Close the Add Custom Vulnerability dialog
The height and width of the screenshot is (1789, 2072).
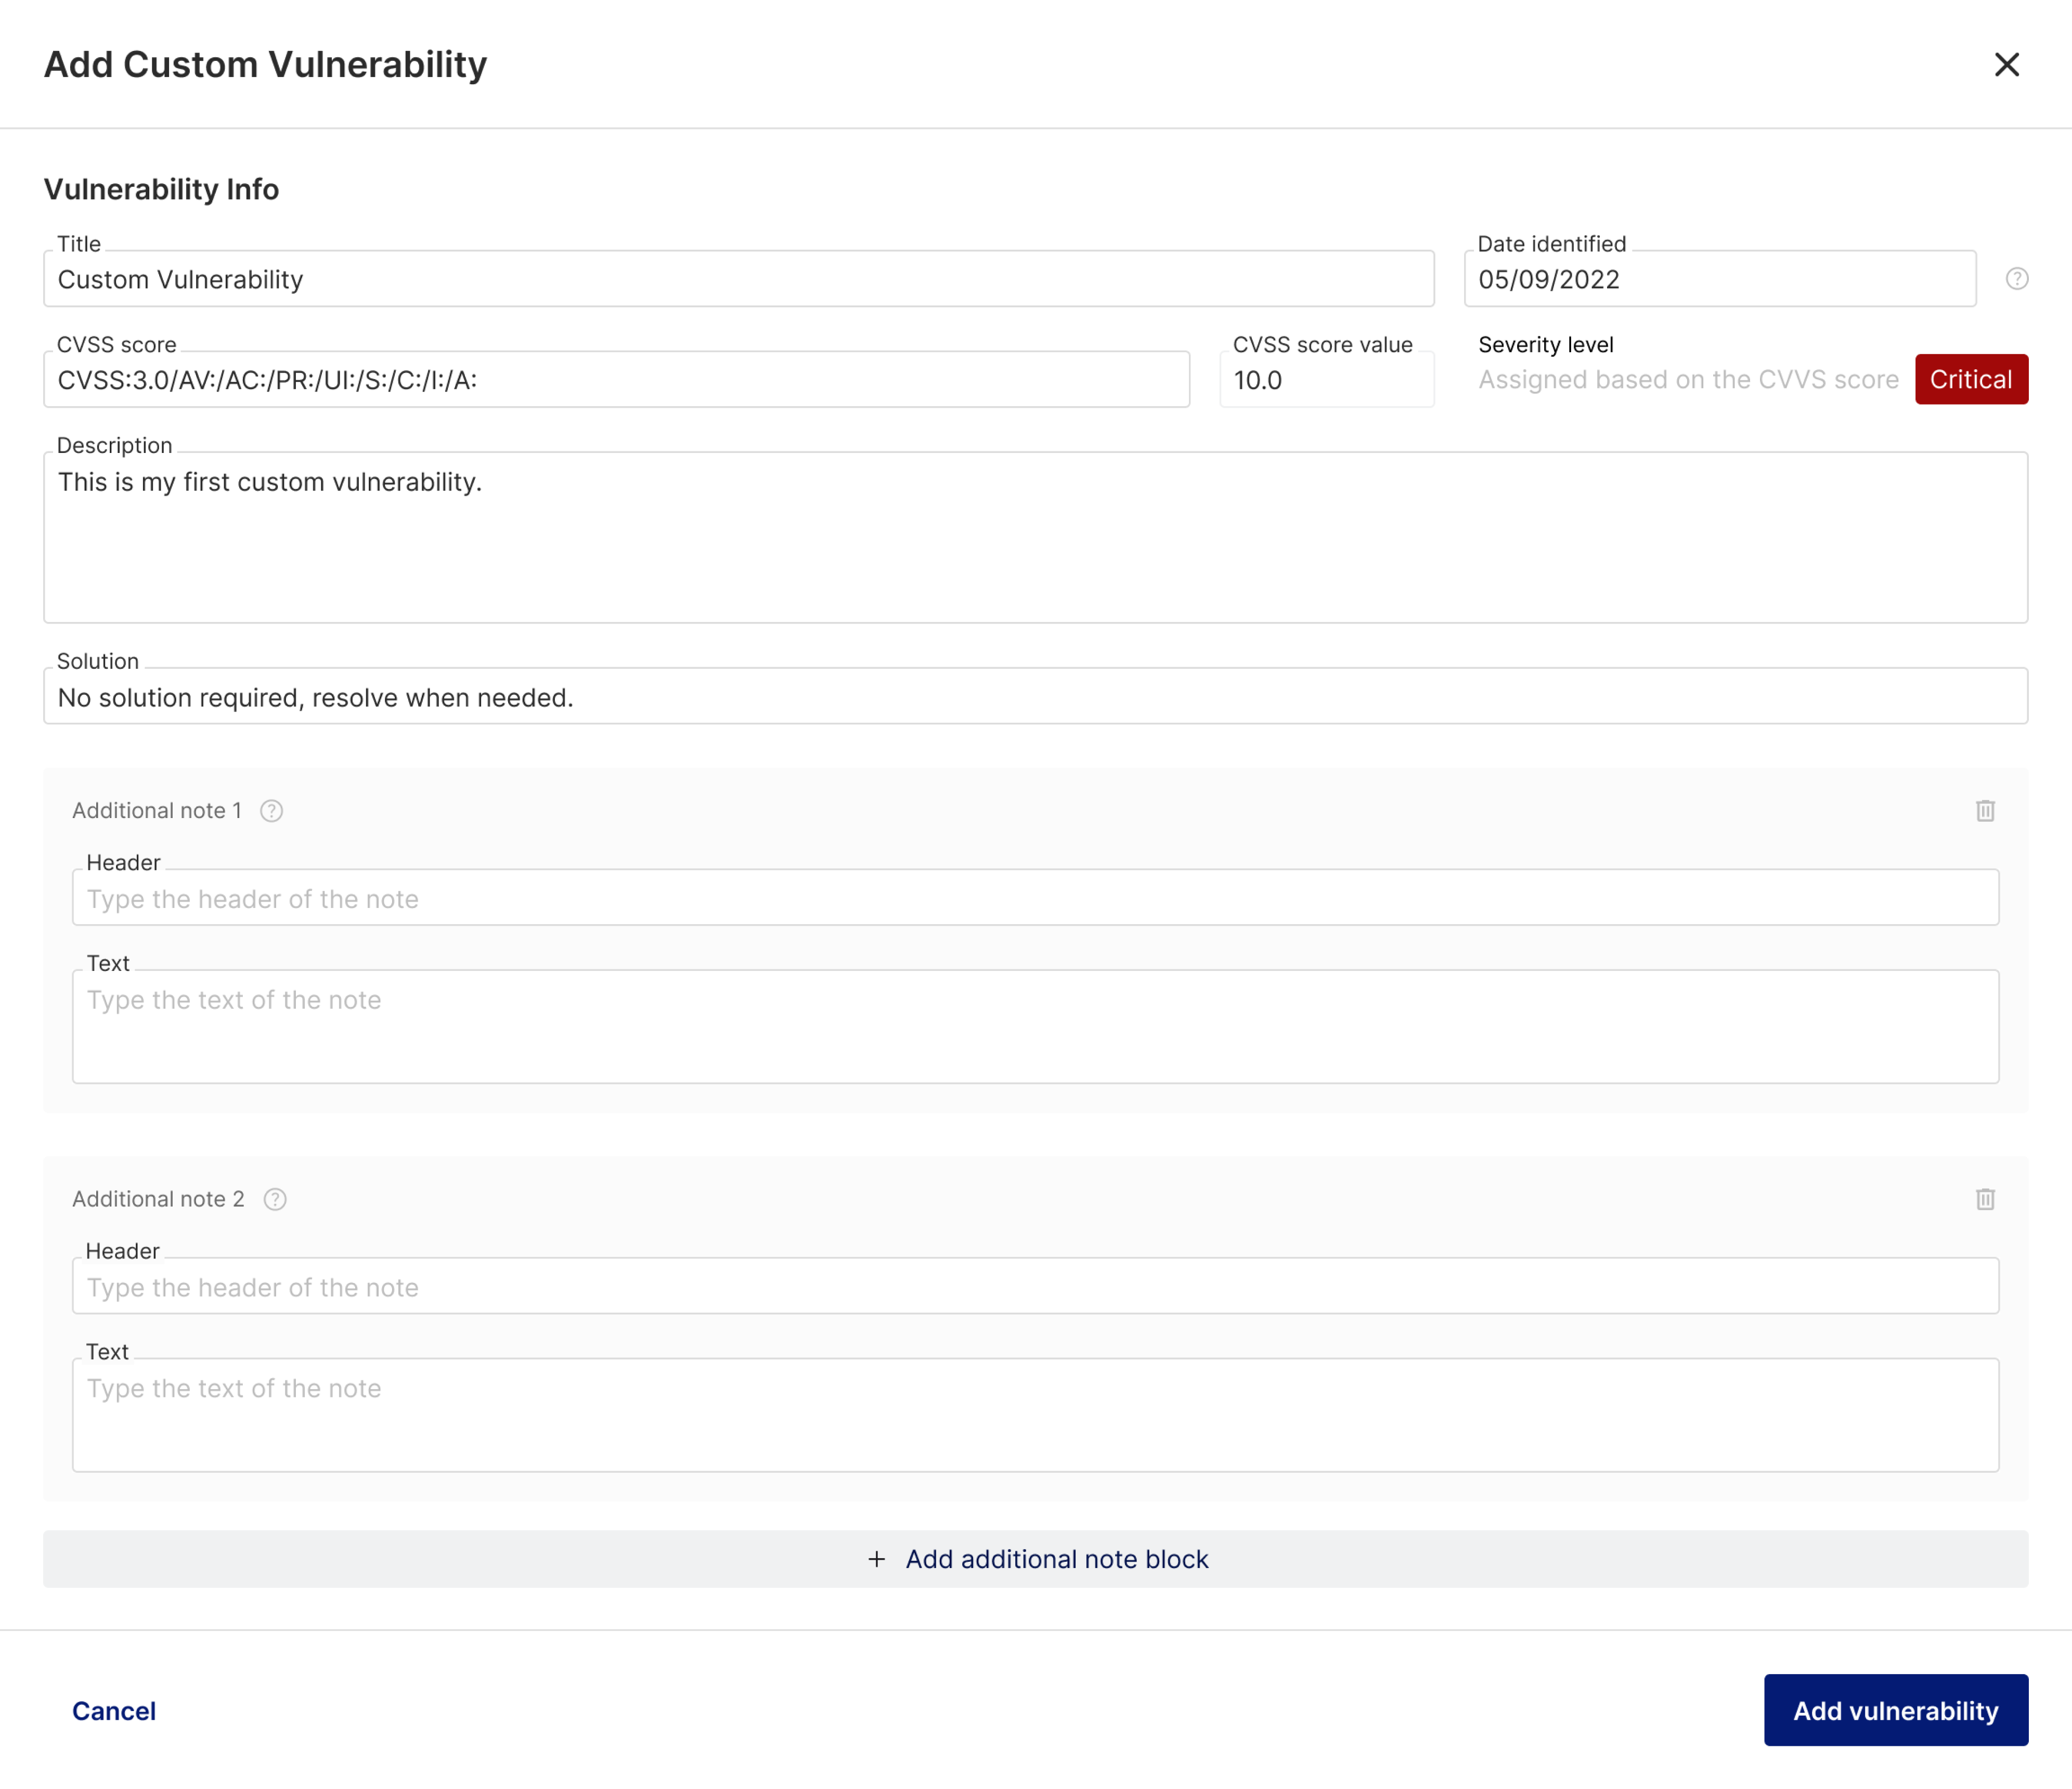click(2008, 64)
